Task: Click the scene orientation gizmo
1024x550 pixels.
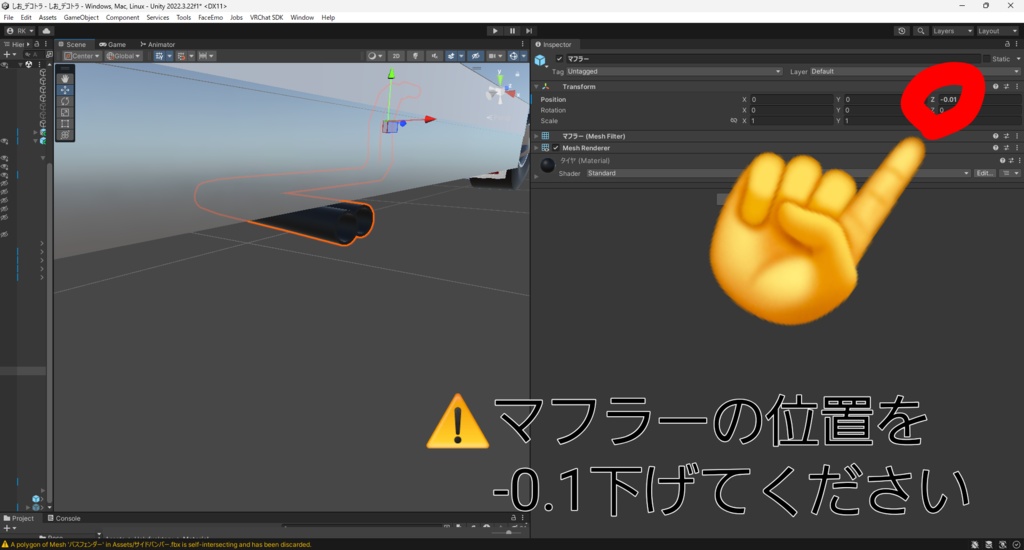Action: click(502, 89)
